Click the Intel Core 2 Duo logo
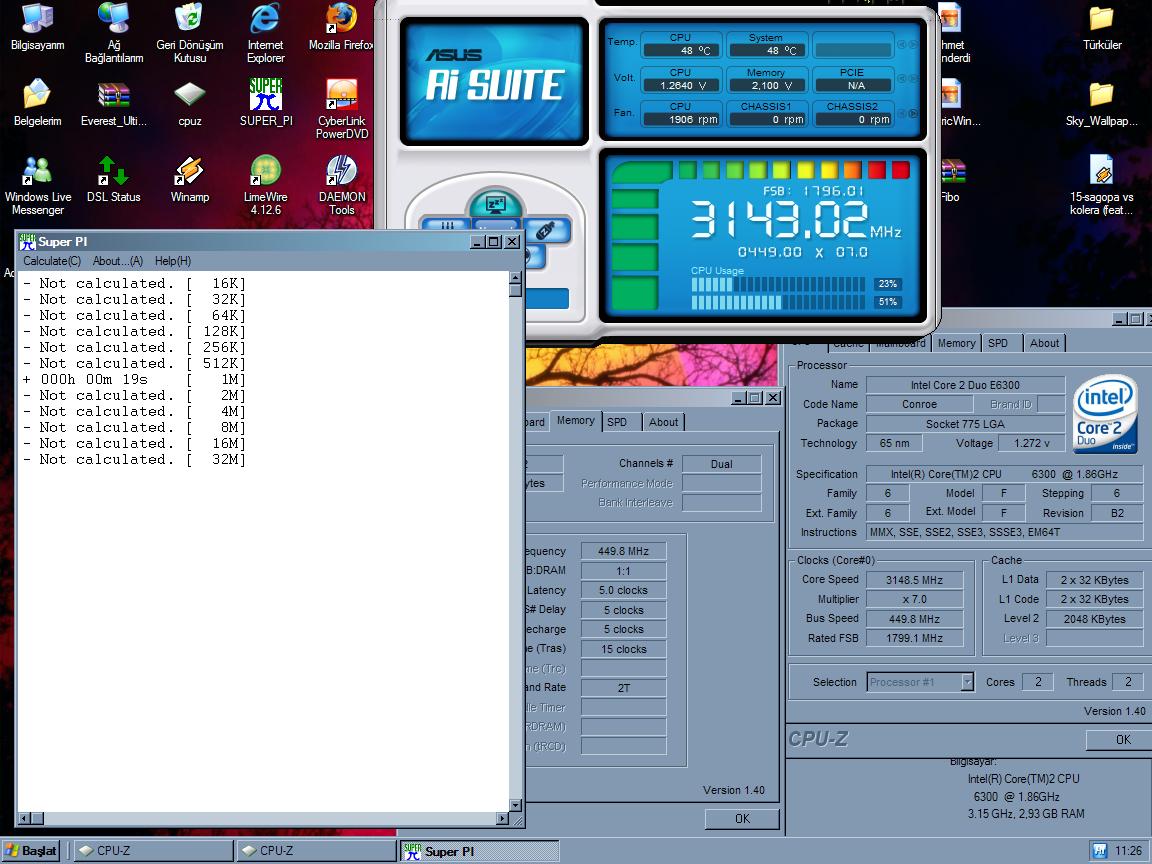This screenshot has width=1152, height=864. pos(1105,415)
